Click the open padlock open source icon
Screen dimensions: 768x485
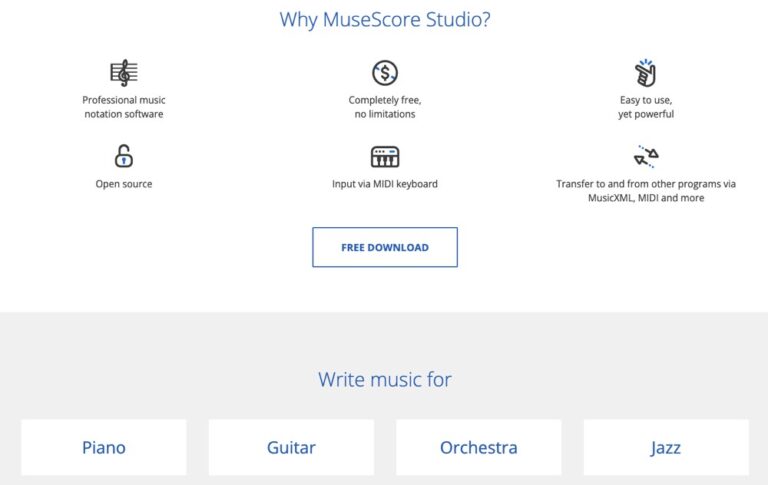[124, 157]
